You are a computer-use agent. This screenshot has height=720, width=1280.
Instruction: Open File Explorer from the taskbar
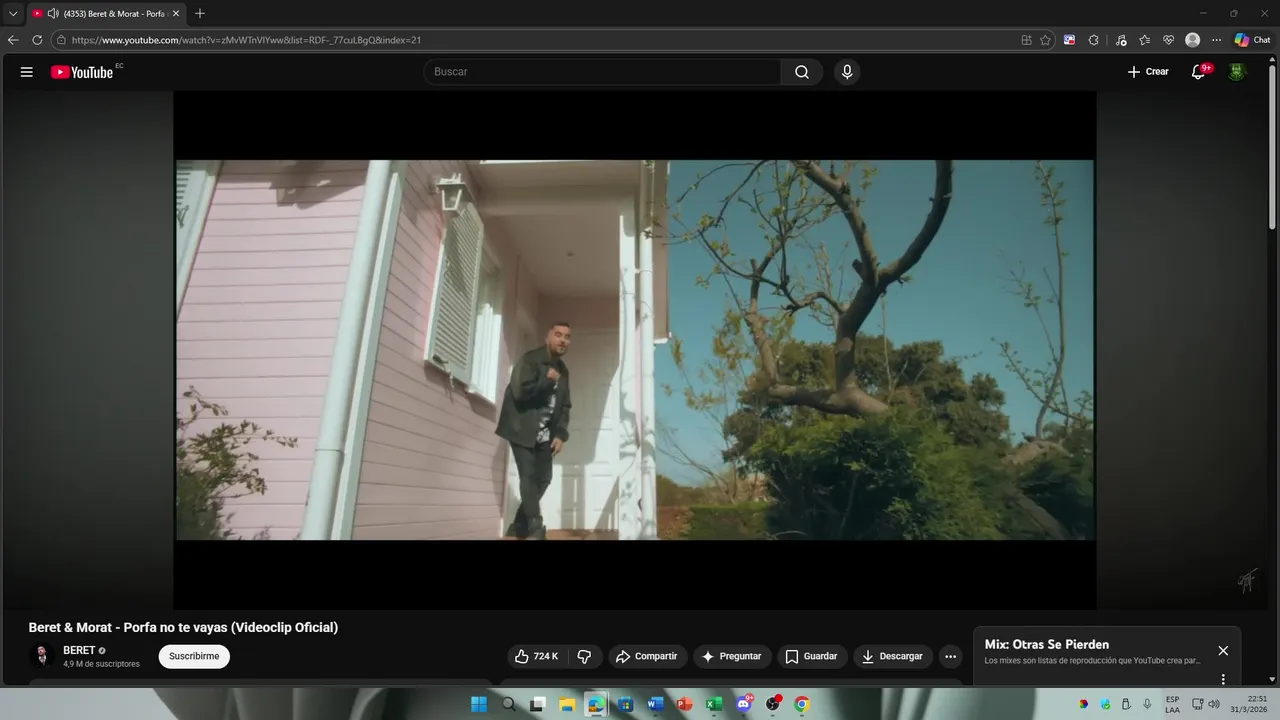[567, 704]
